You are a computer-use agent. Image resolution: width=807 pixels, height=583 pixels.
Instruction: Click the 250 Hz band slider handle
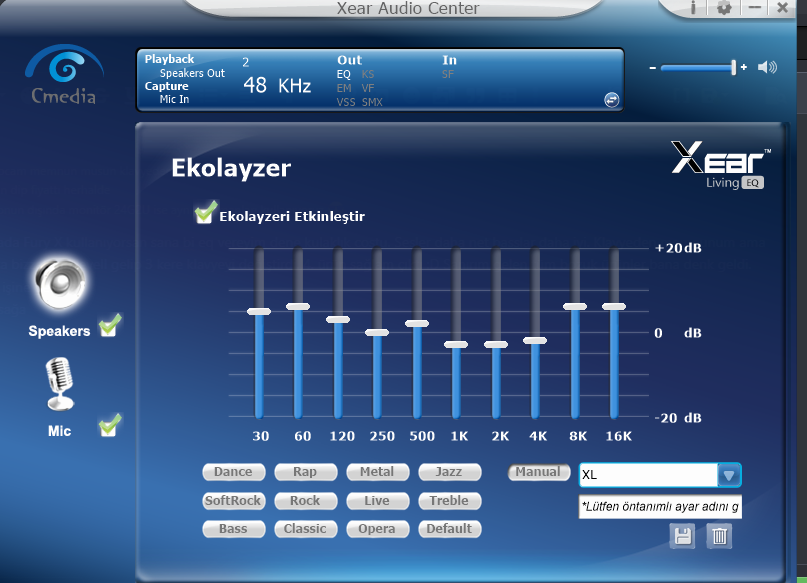[x=377, y=332]
